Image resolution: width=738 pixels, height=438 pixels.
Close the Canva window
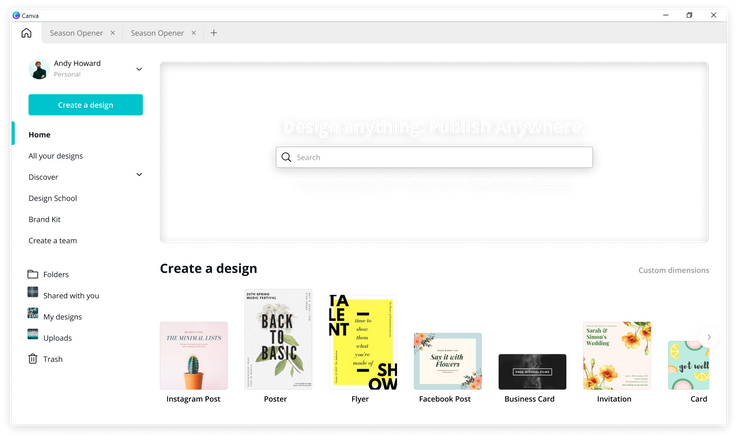pos(714,15)
